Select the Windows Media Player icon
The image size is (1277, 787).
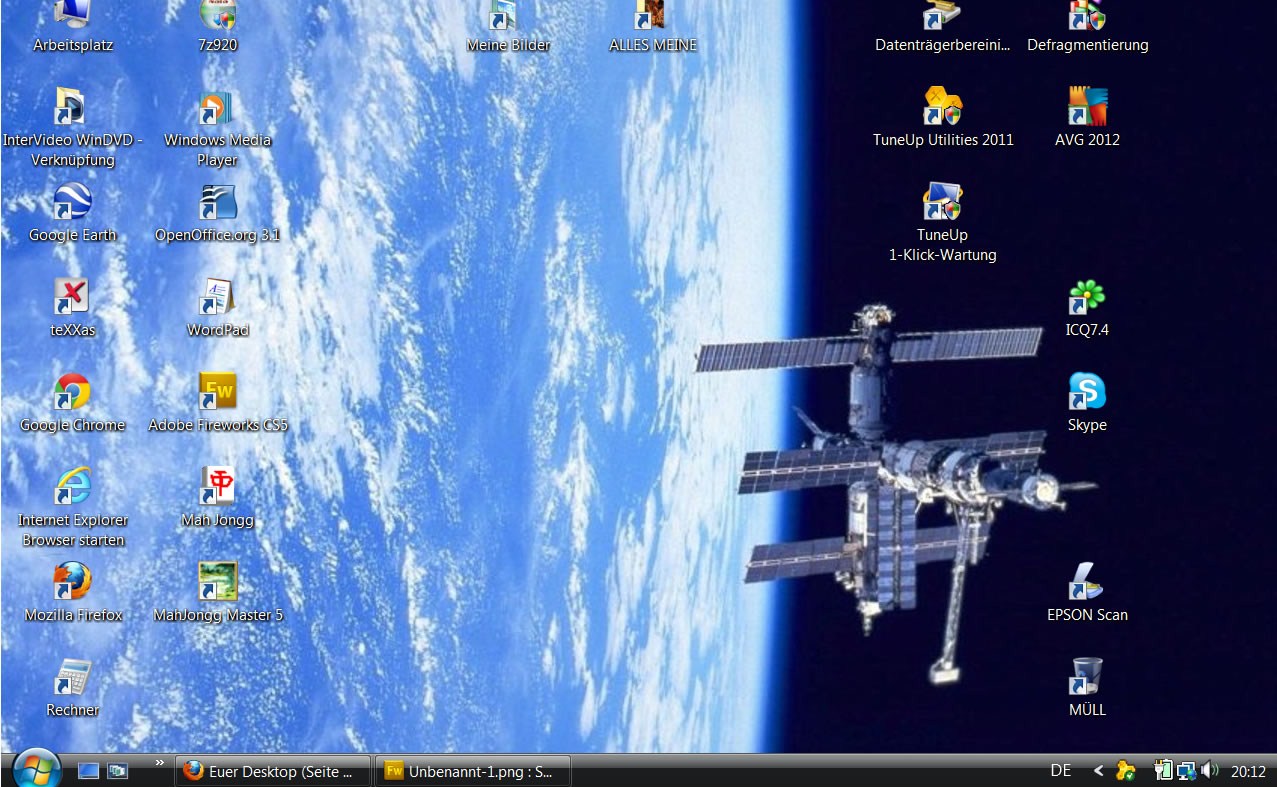(x=217, y=106)
